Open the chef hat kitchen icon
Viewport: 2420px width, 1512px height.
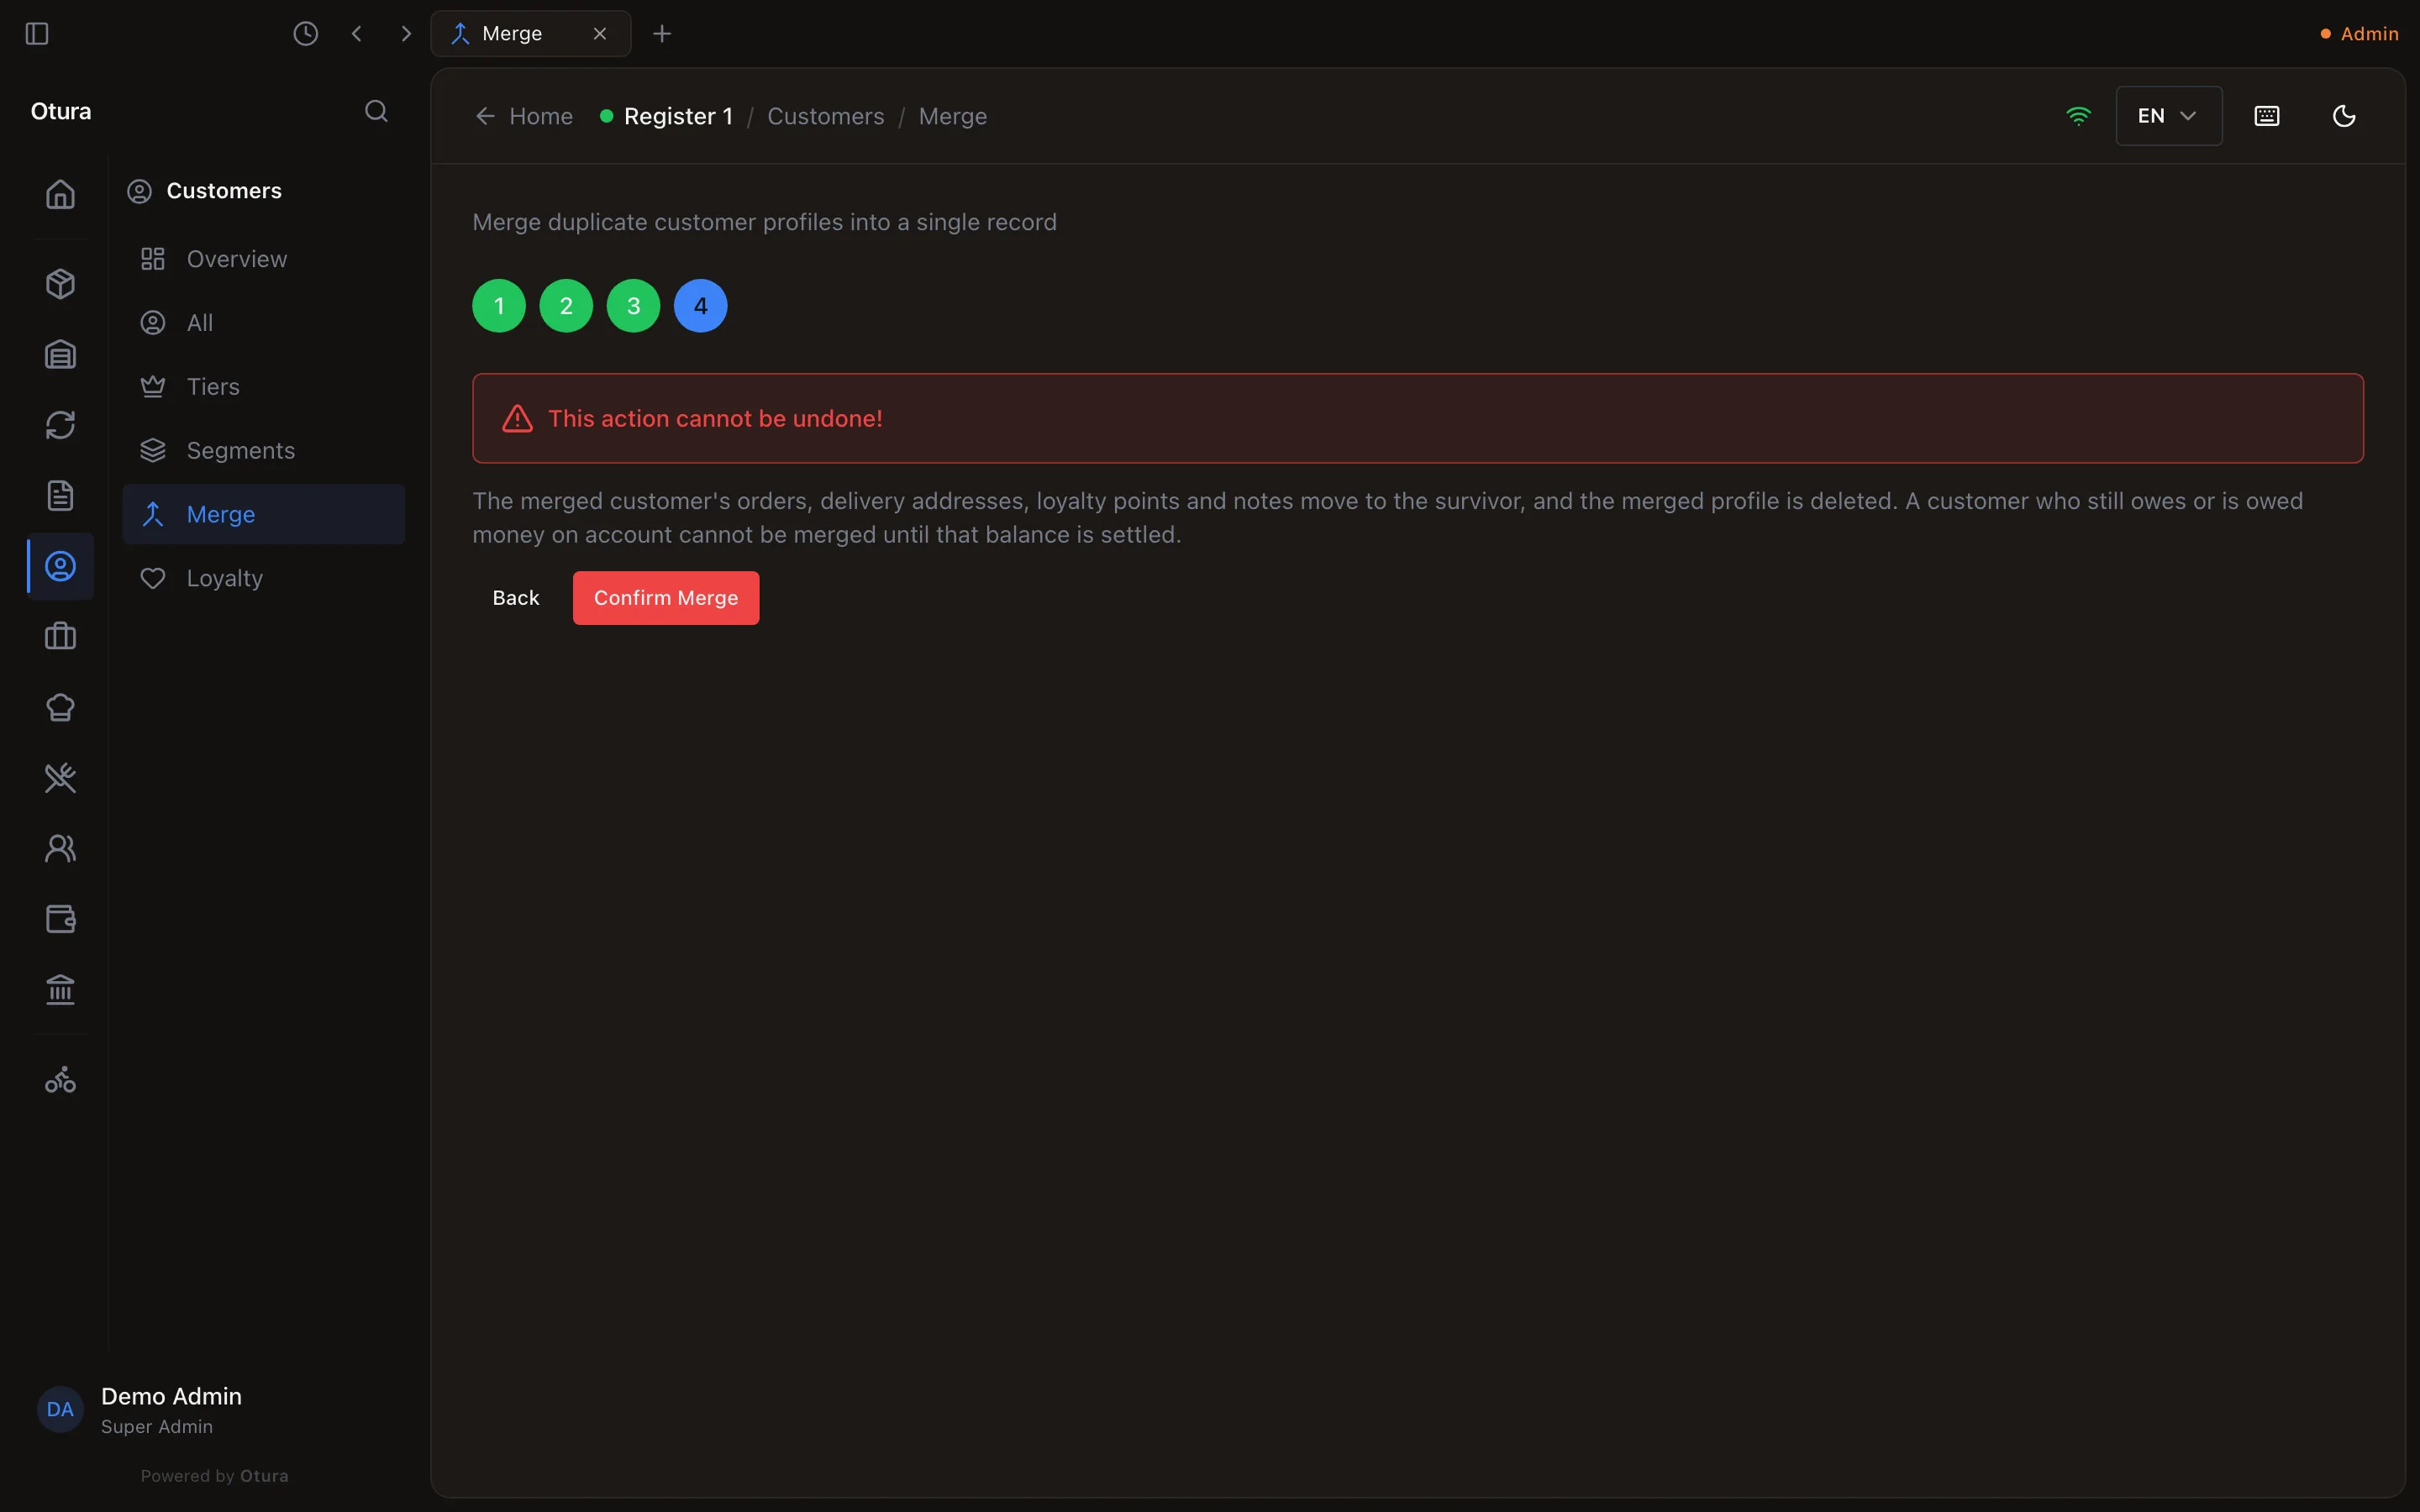point(61,708)
